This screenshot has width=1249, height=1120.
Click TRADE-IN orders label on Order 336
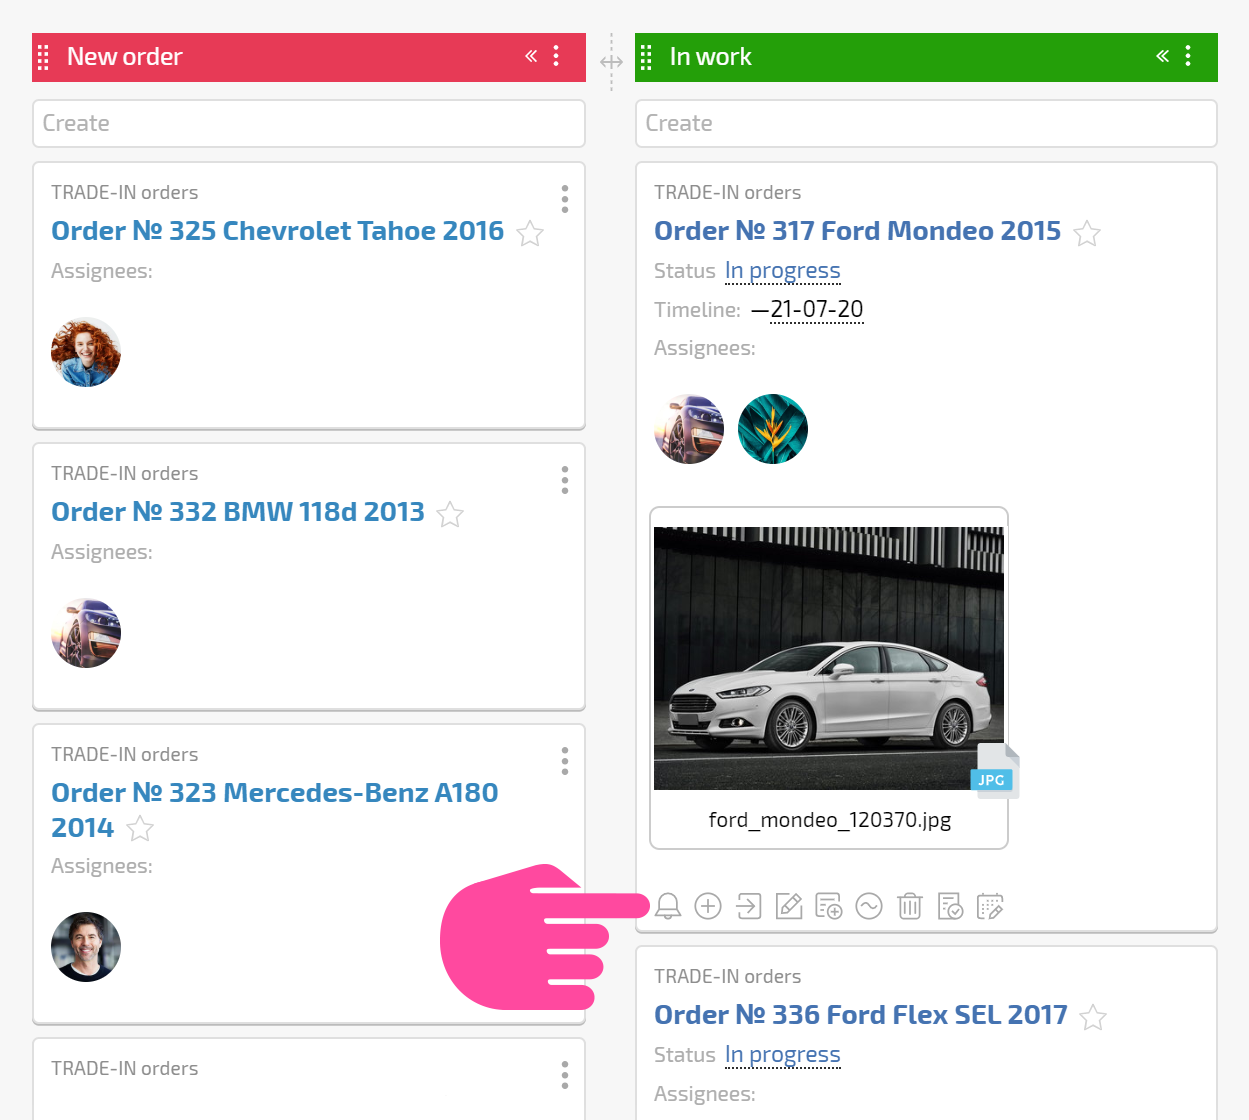tap(728, 976)
